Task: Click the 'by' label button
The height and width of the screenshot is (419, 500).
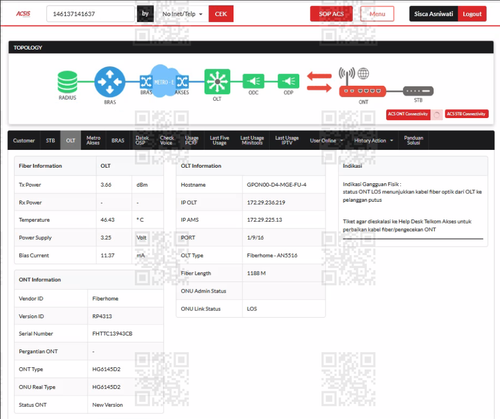Action: 145,14
